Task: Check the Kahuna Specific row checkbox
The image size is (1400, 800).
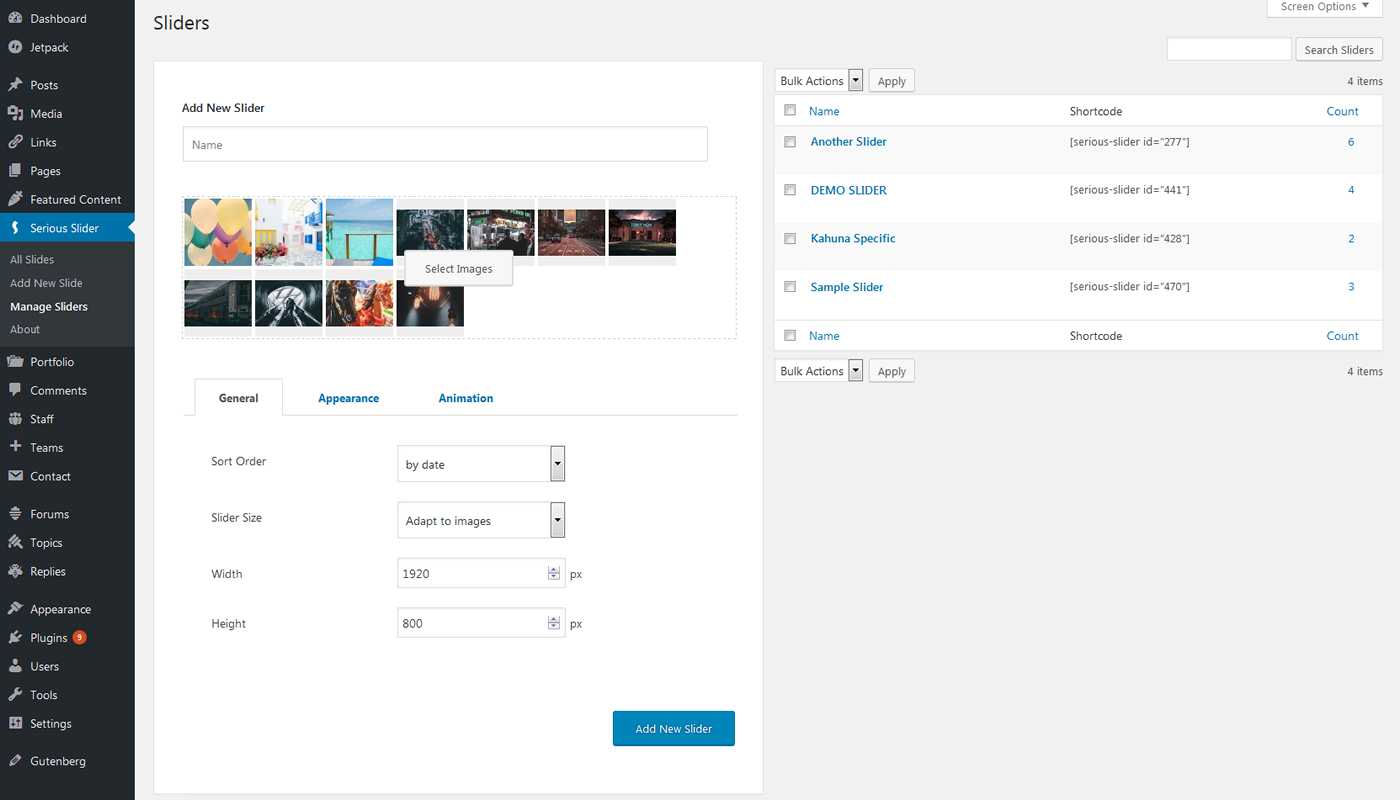Action: pyautogui.click(x=790, y=238)
